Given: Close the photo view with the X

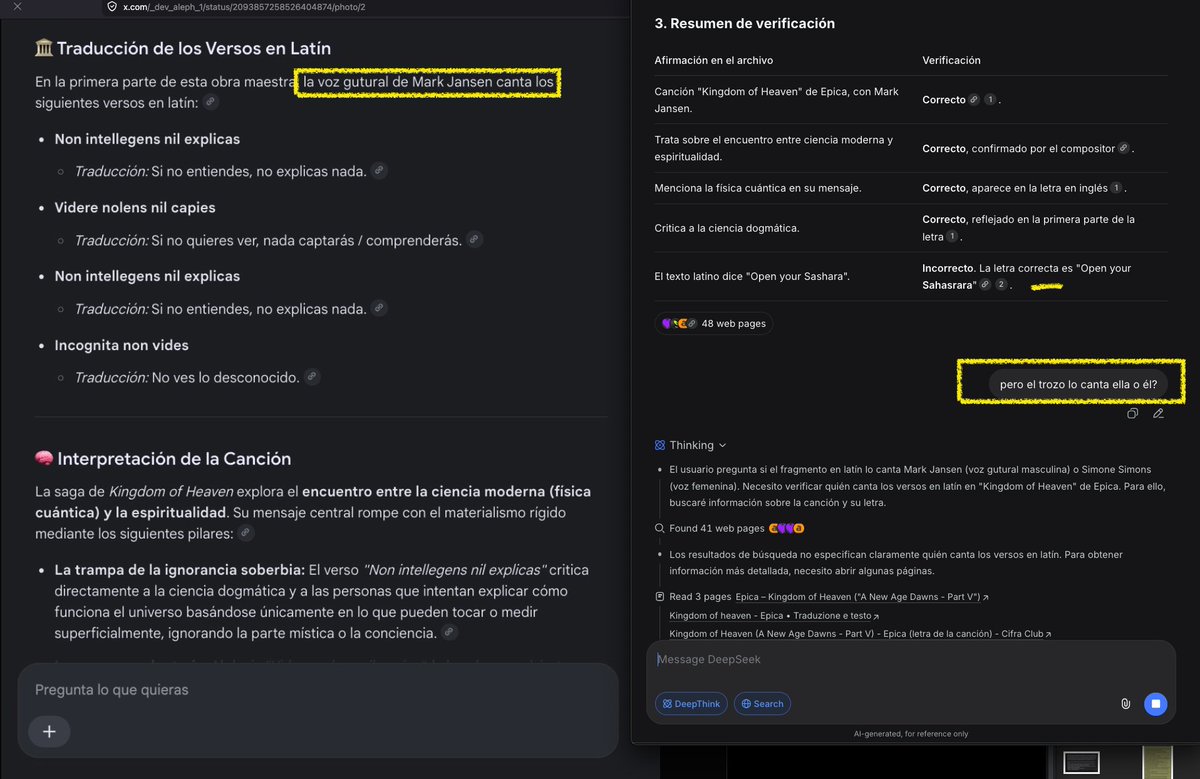Looking at the screenshot, I should tap(17, 7).
